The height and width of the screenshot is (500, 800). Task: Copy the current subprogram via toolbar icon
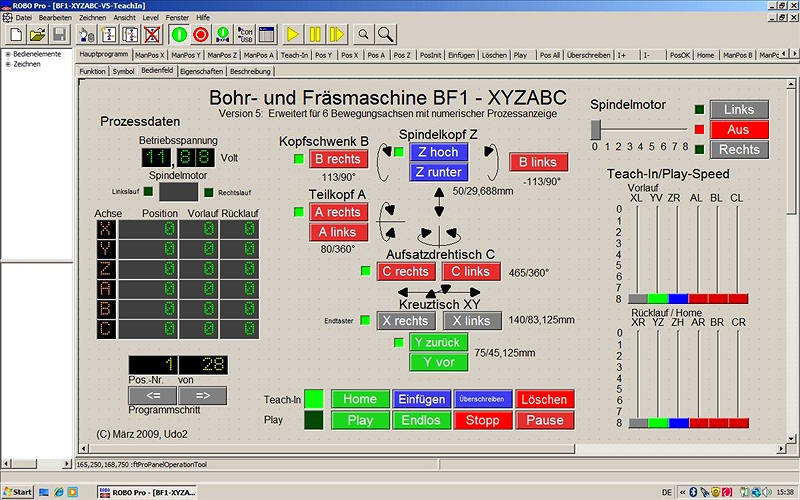coord(130,35)
